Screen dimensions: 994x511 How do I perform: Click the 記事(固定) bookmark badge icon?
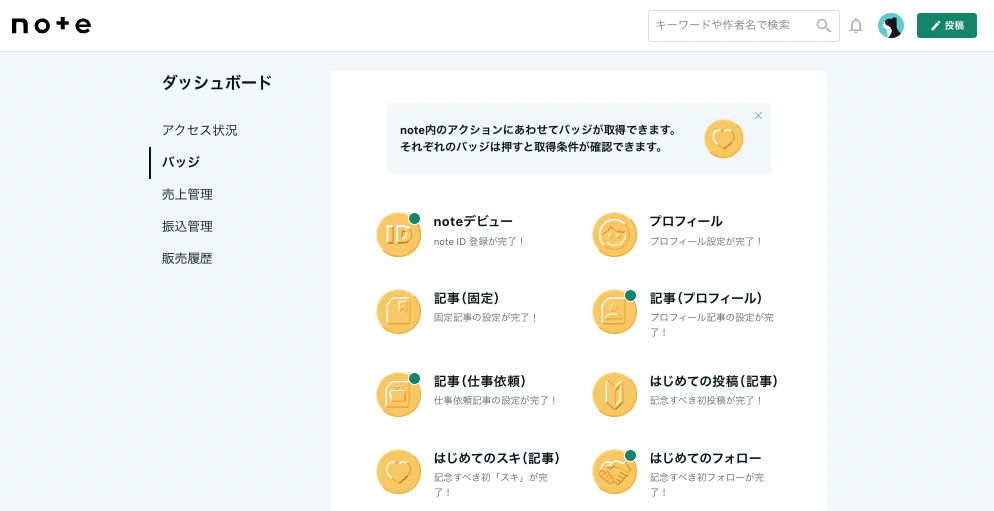point(399,312)
